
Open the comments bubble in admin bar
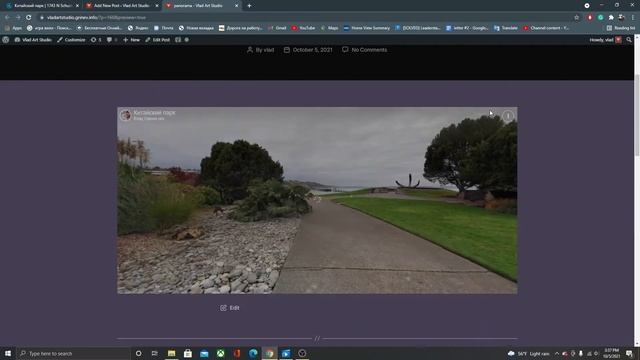point(111,40)
